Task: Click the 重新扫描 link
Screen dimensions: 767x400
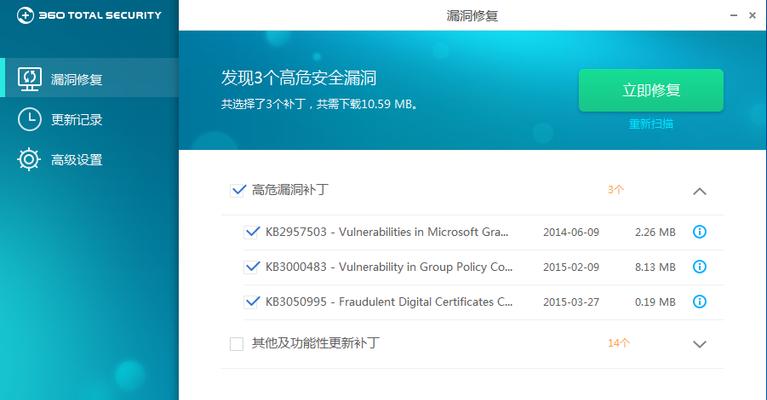Action: click(651, 124)
